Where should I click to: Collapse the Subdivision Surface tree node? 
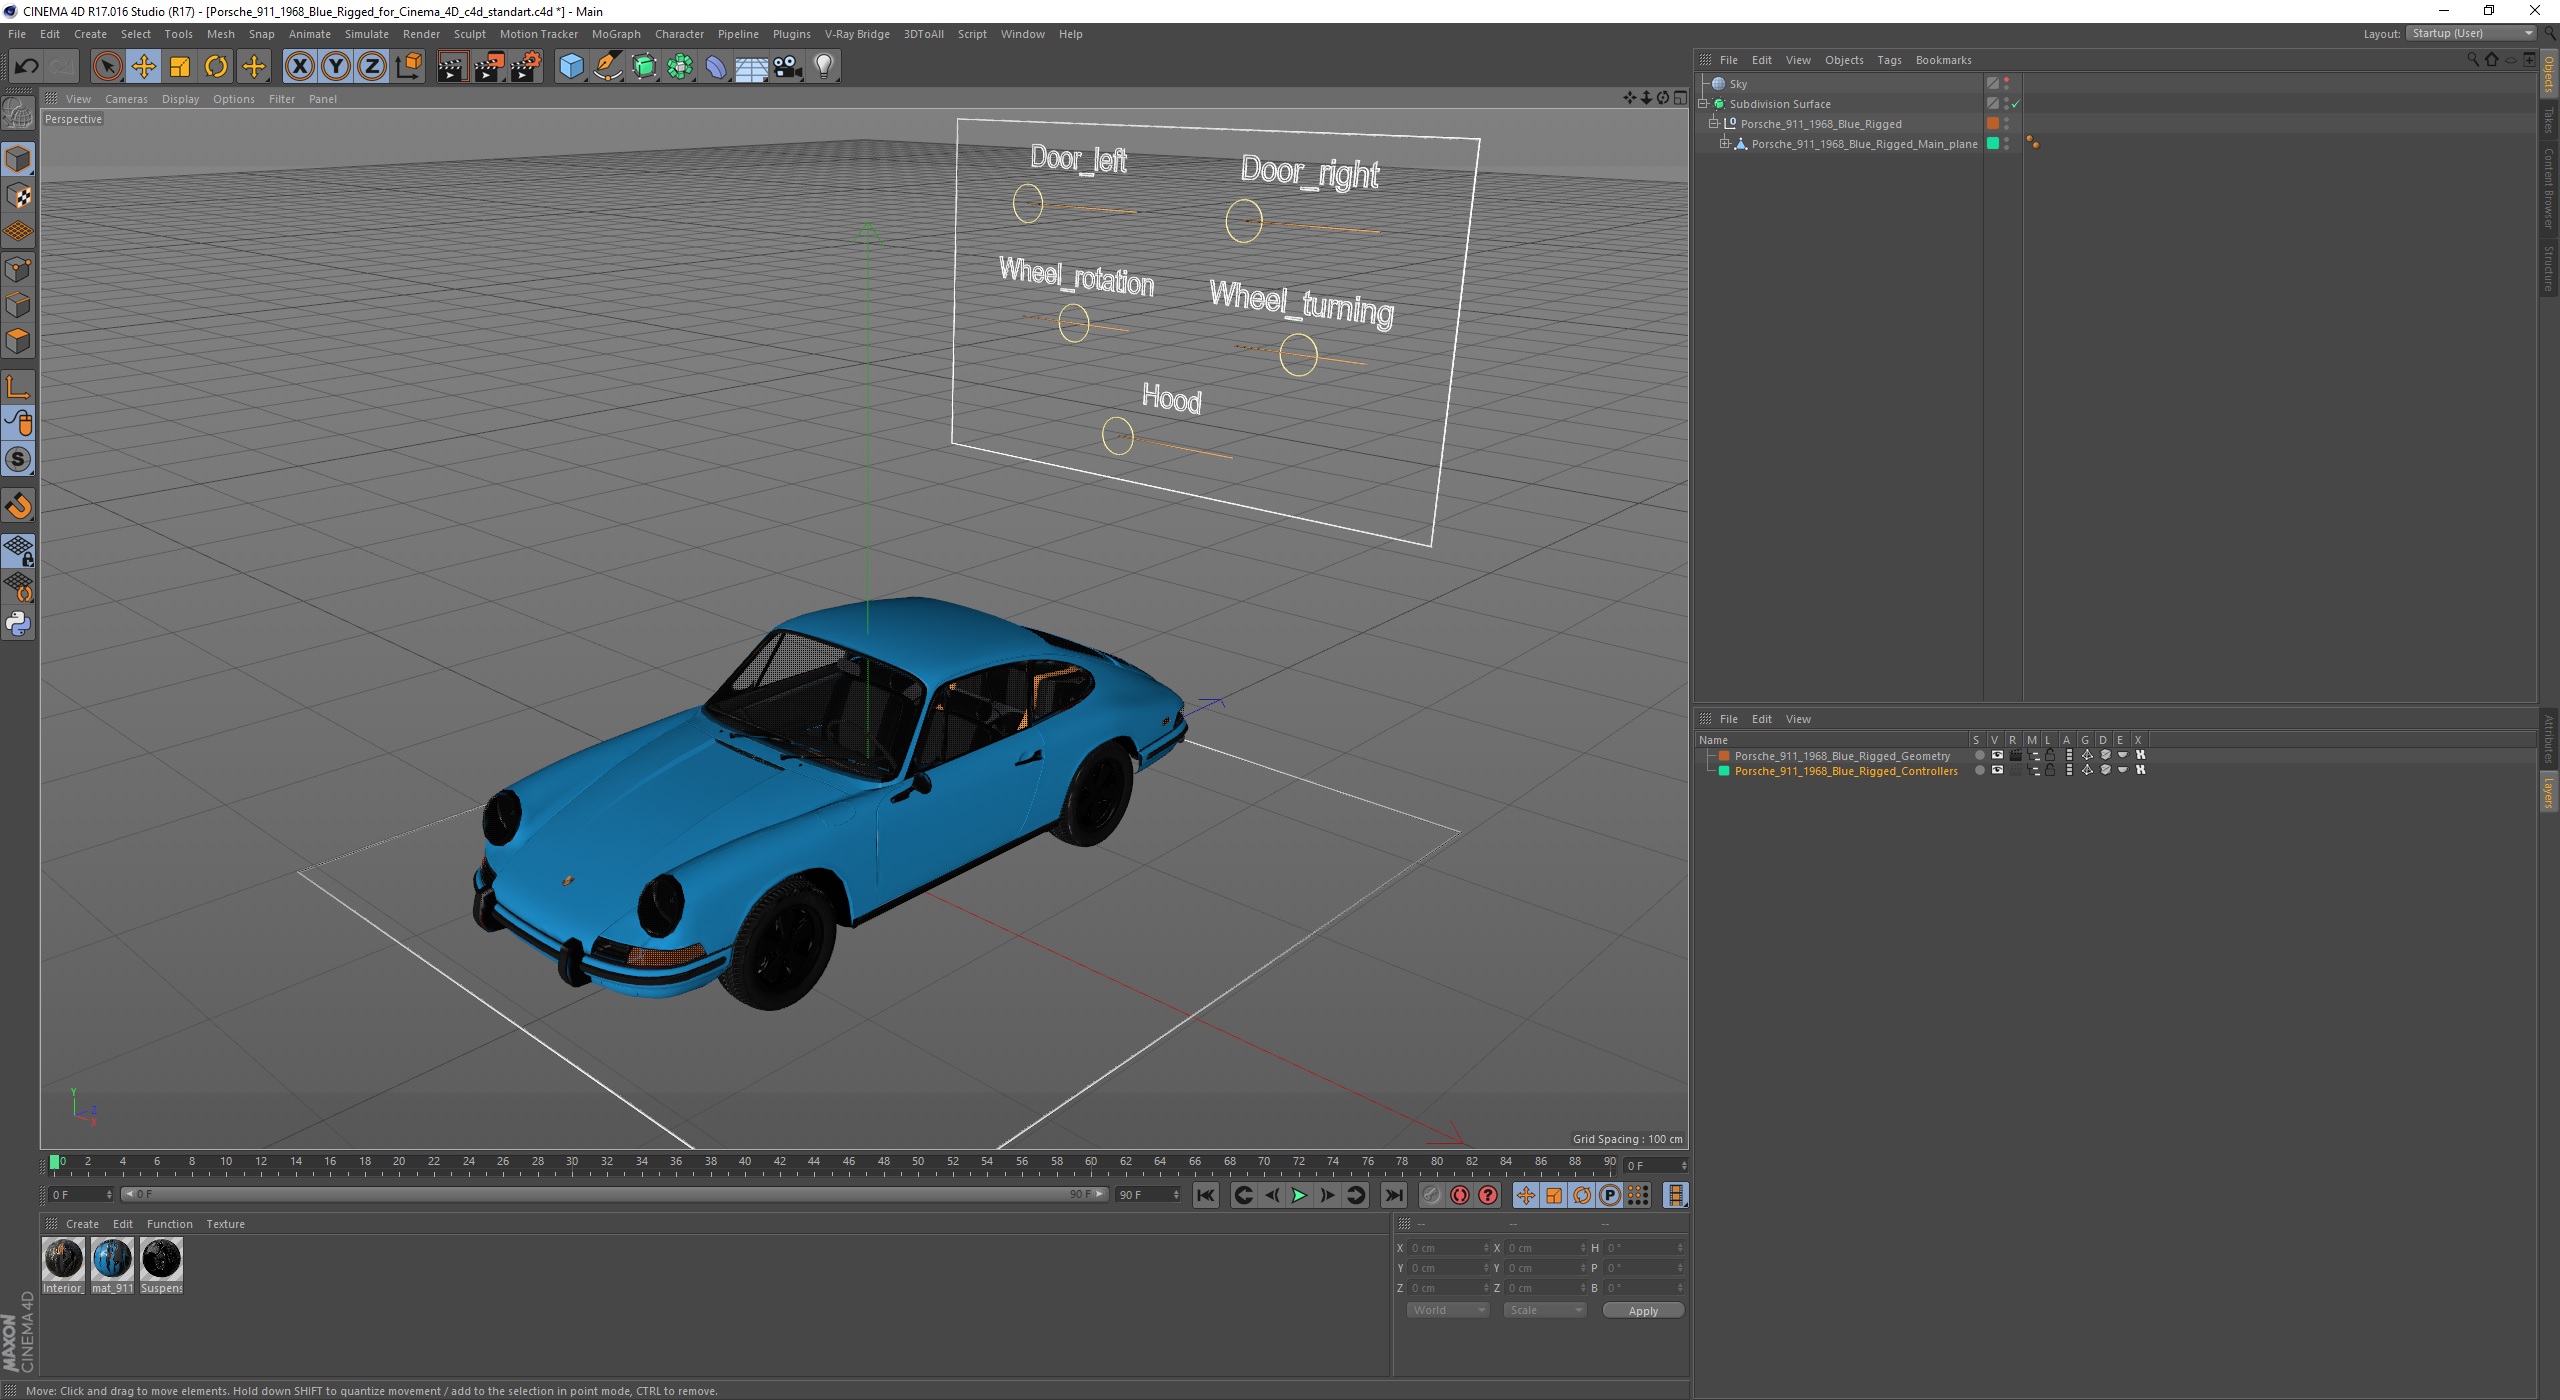click(1703, 104)
